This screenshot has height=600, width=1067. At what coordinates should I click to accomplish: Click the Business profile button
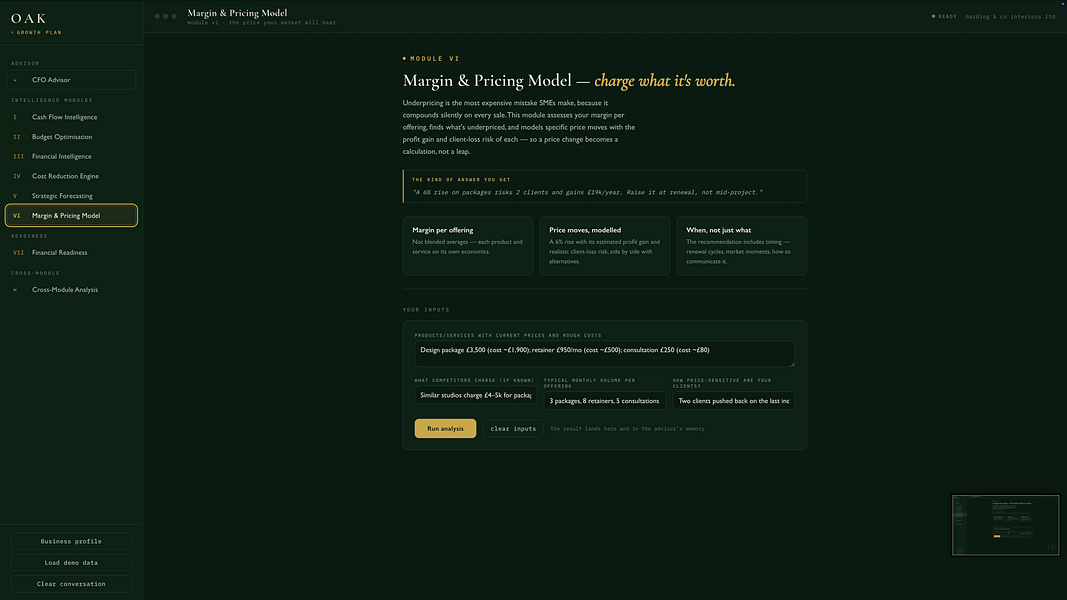(71, 541)
